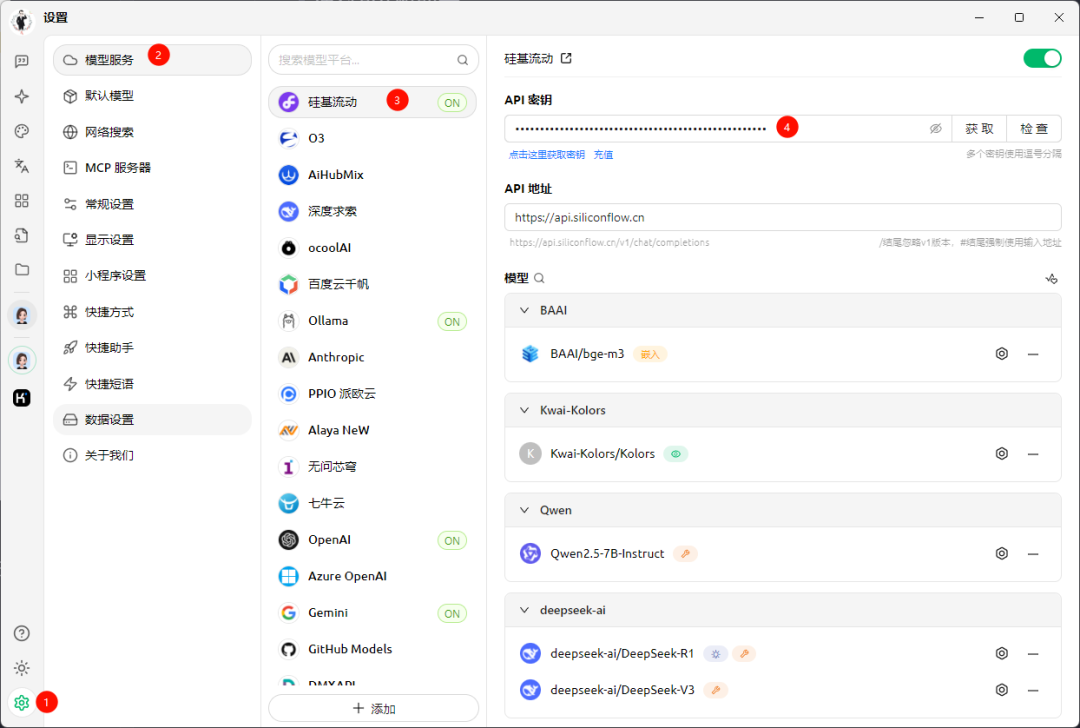Open the palette paintings sidebar icon

[21, 131]
